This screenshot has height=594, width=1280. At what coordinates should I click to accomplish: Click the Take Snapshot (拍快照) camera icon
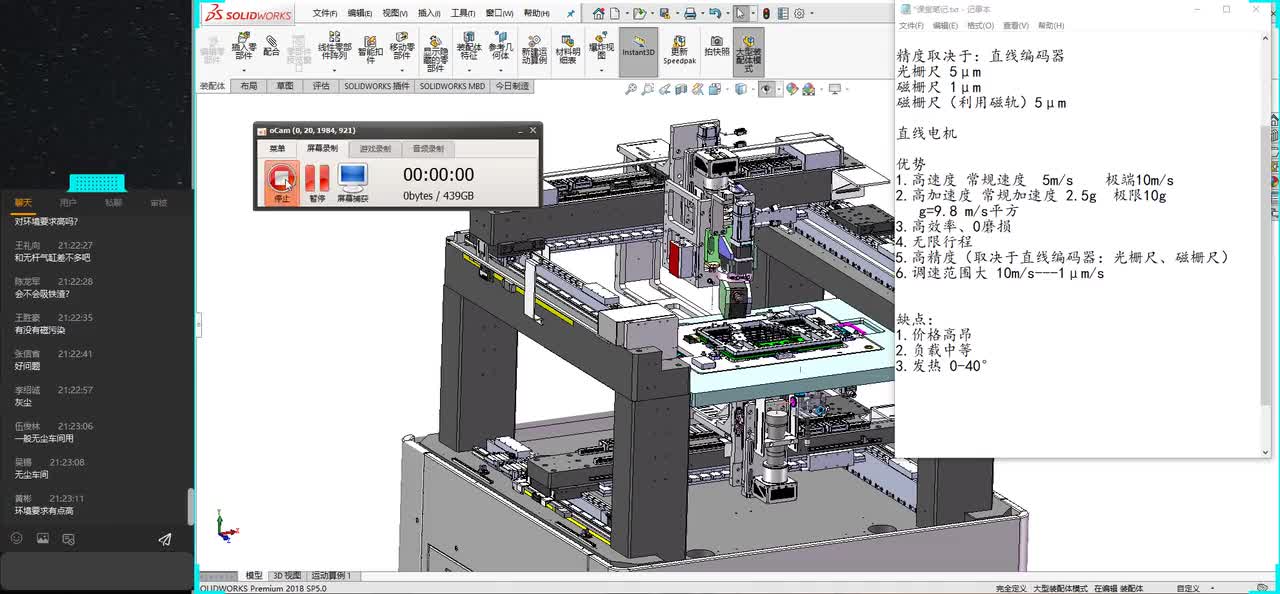(716, 46)
